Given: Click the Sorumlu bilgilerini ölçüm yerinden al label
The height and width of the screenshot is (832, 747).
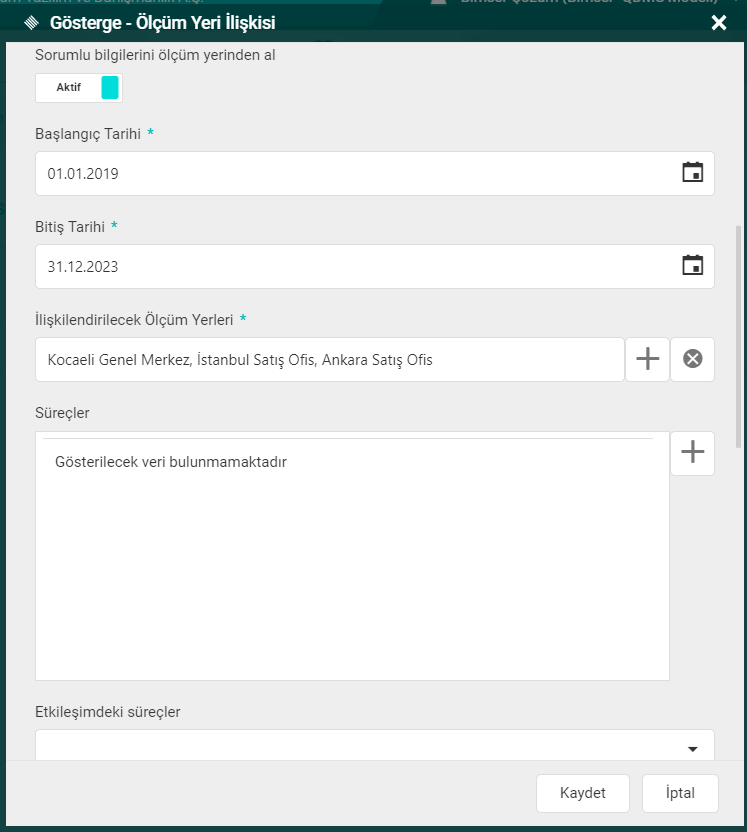Looking at the screenshot, I should 155,55.
